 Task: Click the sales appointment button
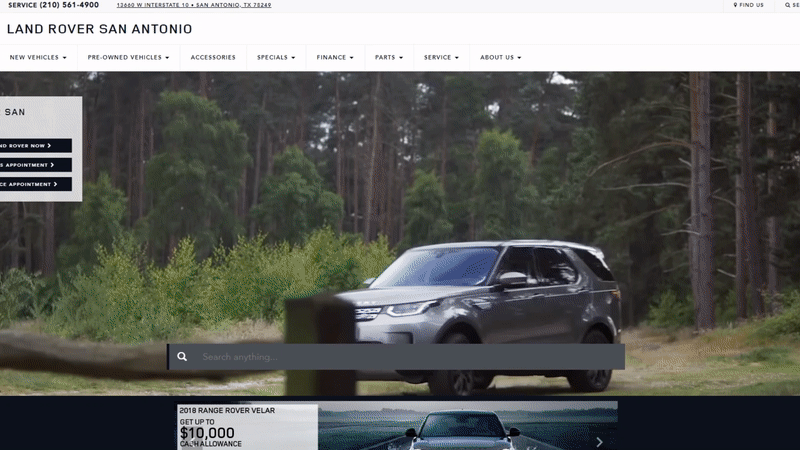coord(35,165)
